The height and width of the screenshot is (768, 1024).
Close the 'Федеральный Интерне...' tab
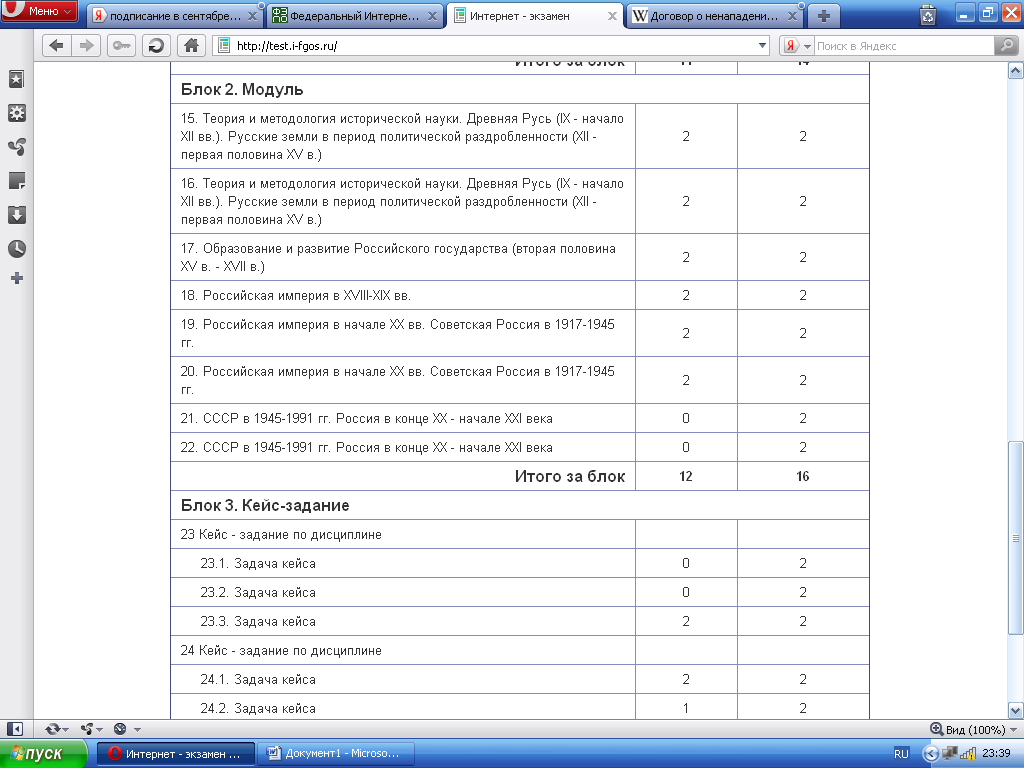pos(432,16)
